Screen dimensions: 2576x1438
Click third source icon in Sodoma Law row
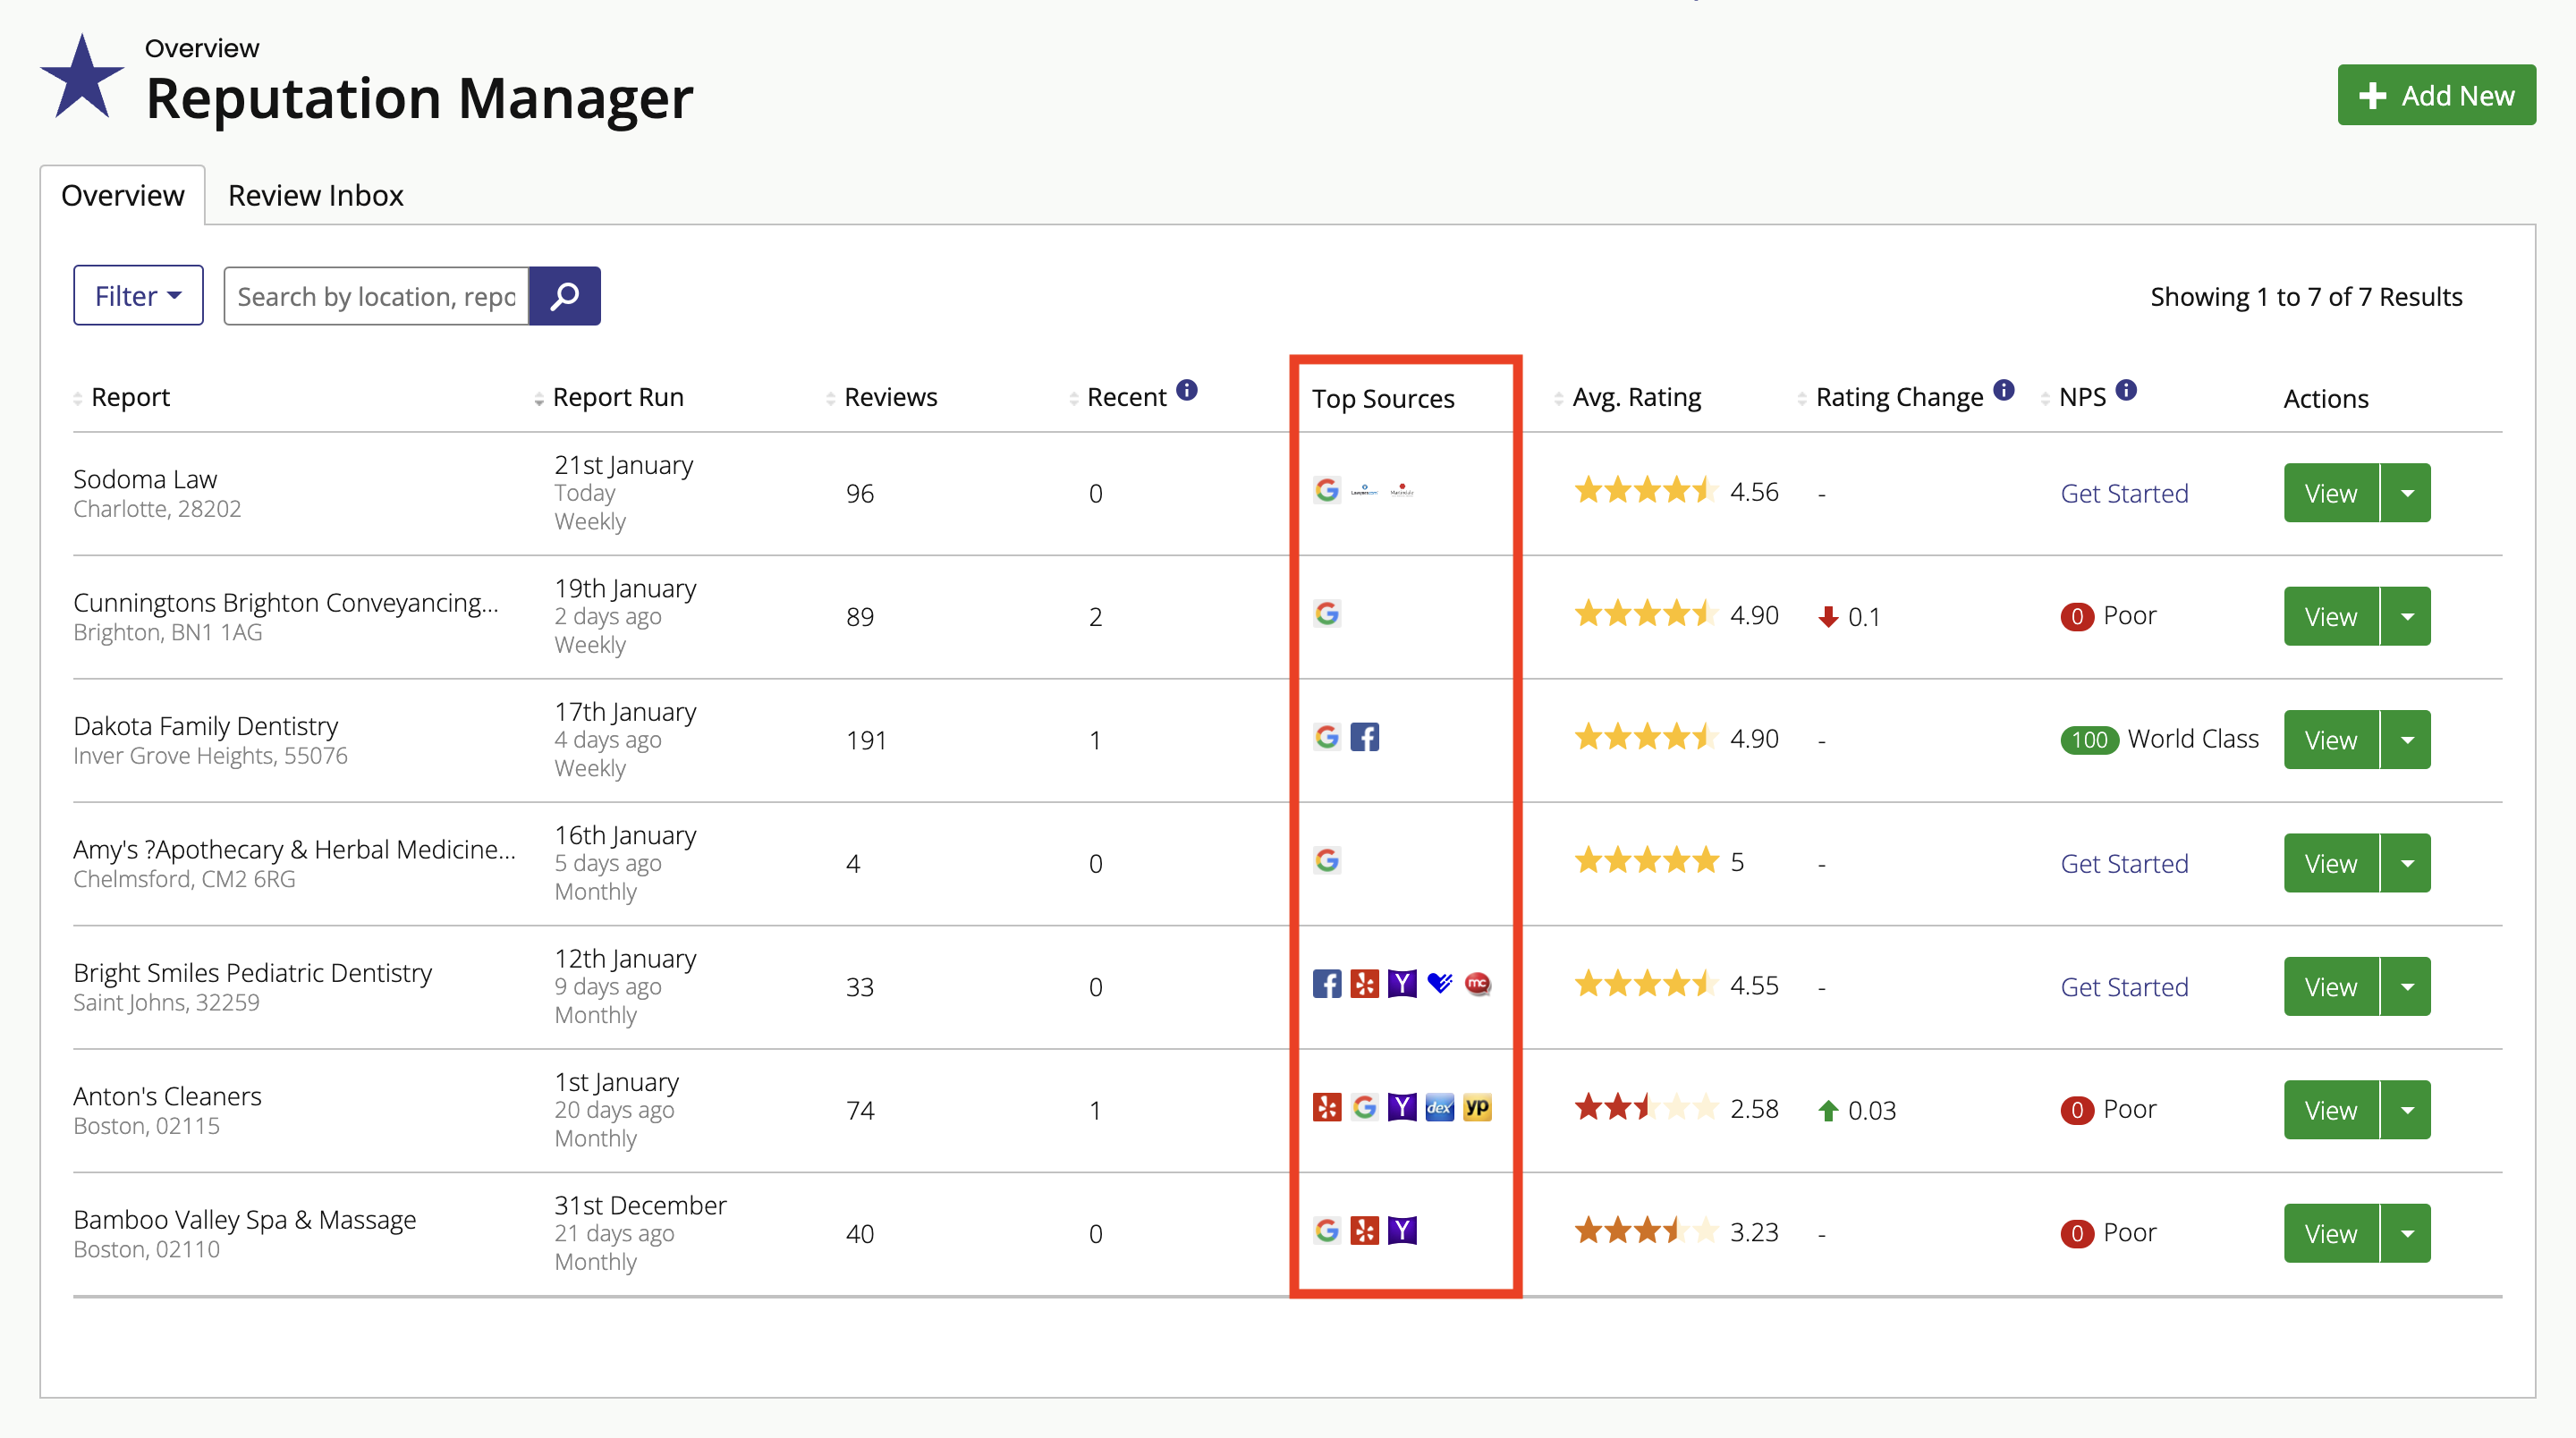[x=1402, y=490]
